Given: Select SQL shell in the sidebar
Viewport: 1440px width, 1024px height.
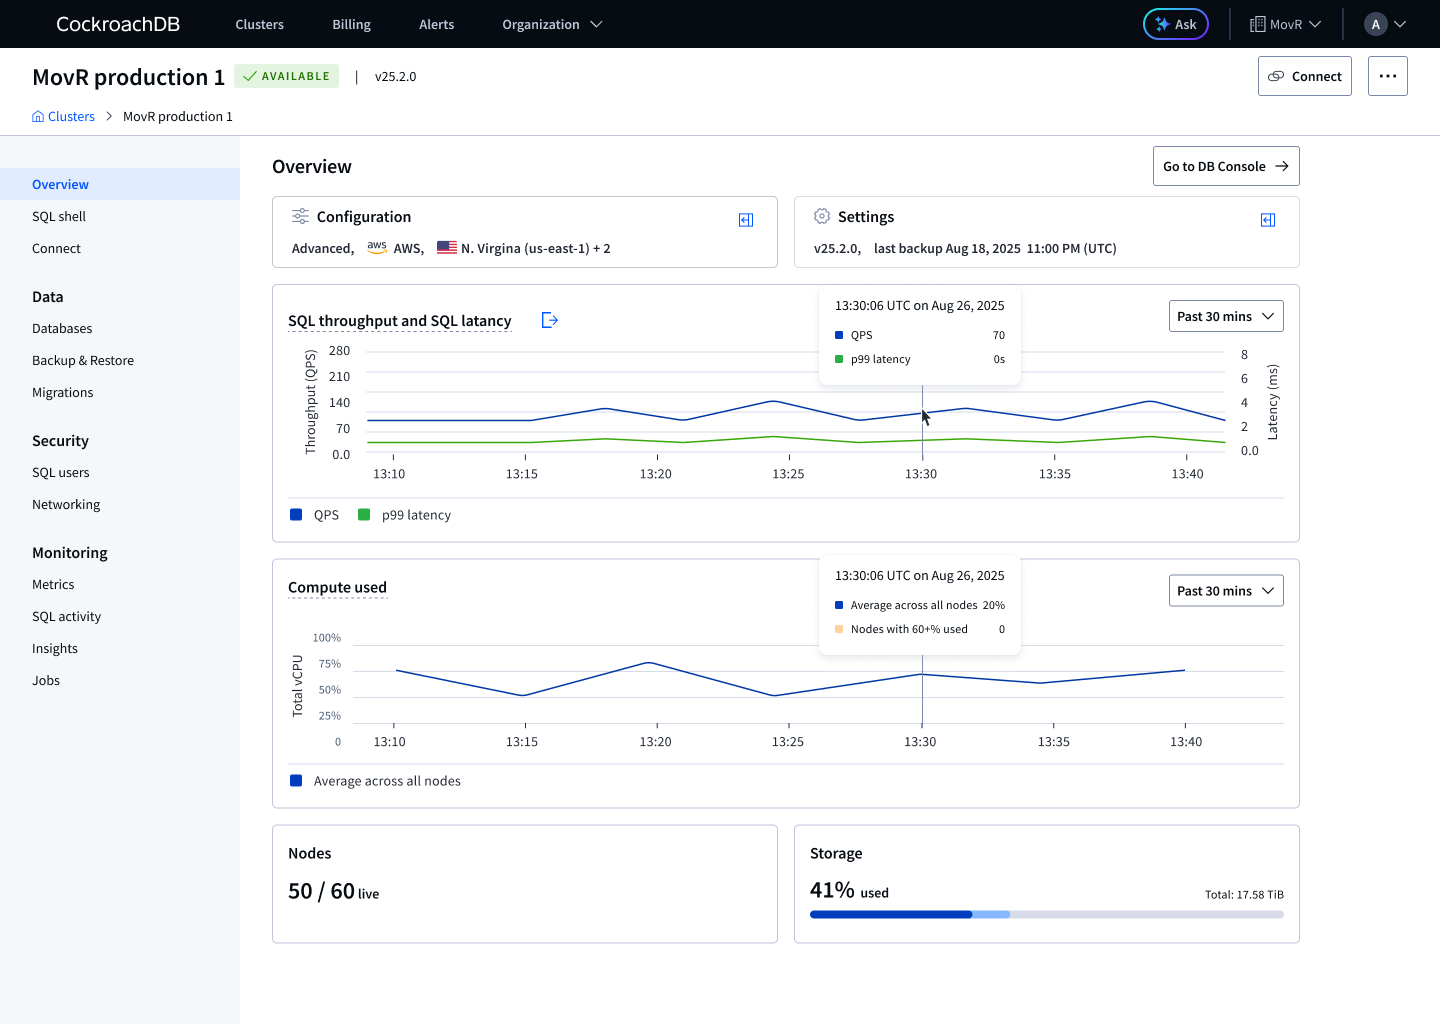Looking at the screenshot, I should 120,216.
